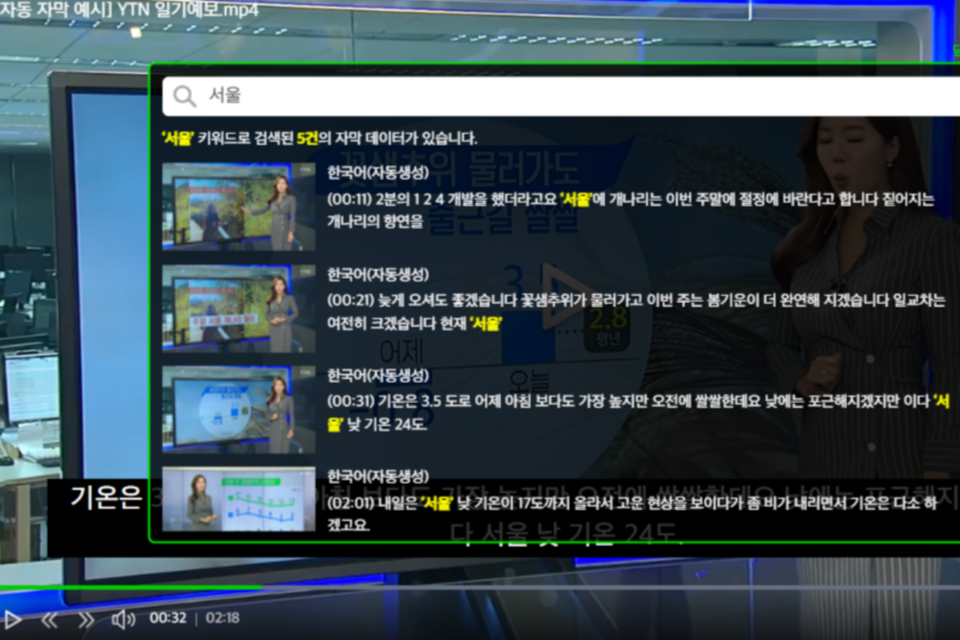Click the skip-backward double-arrow icon
The width and height of the screenshot is (960, 640).
(51, 618)
